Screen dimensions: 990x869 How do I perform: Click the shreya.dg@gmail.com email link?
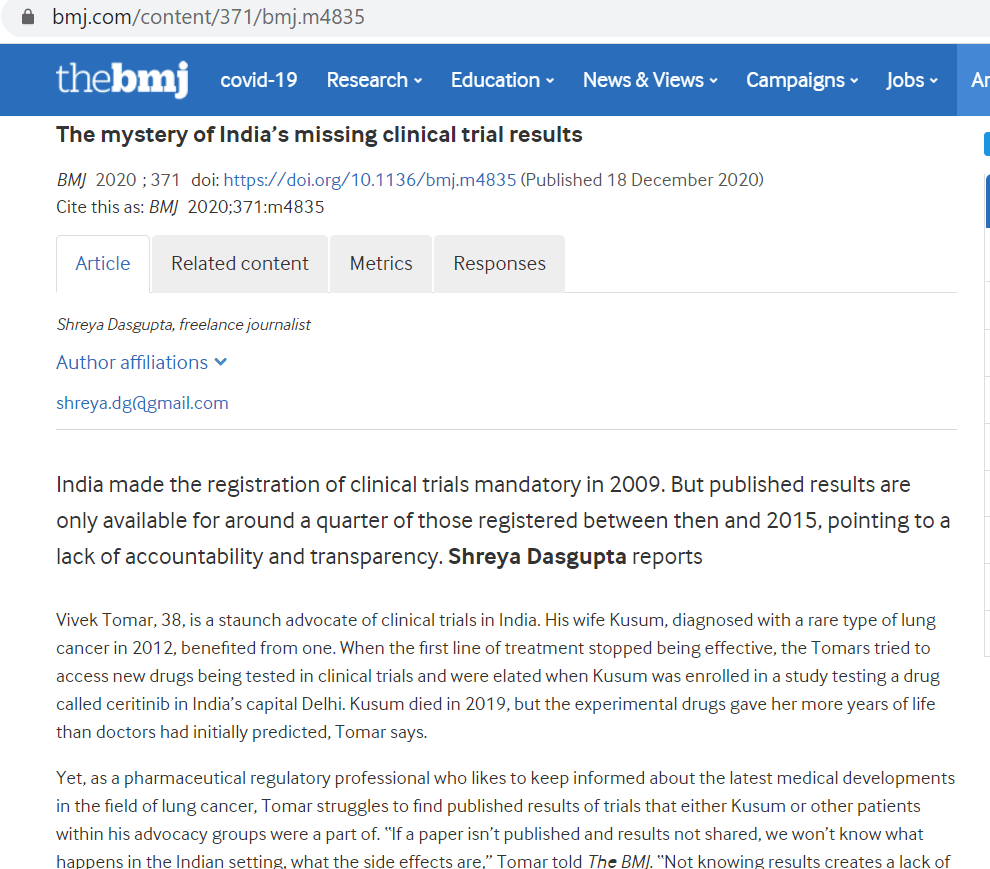[x=142, y=403]
